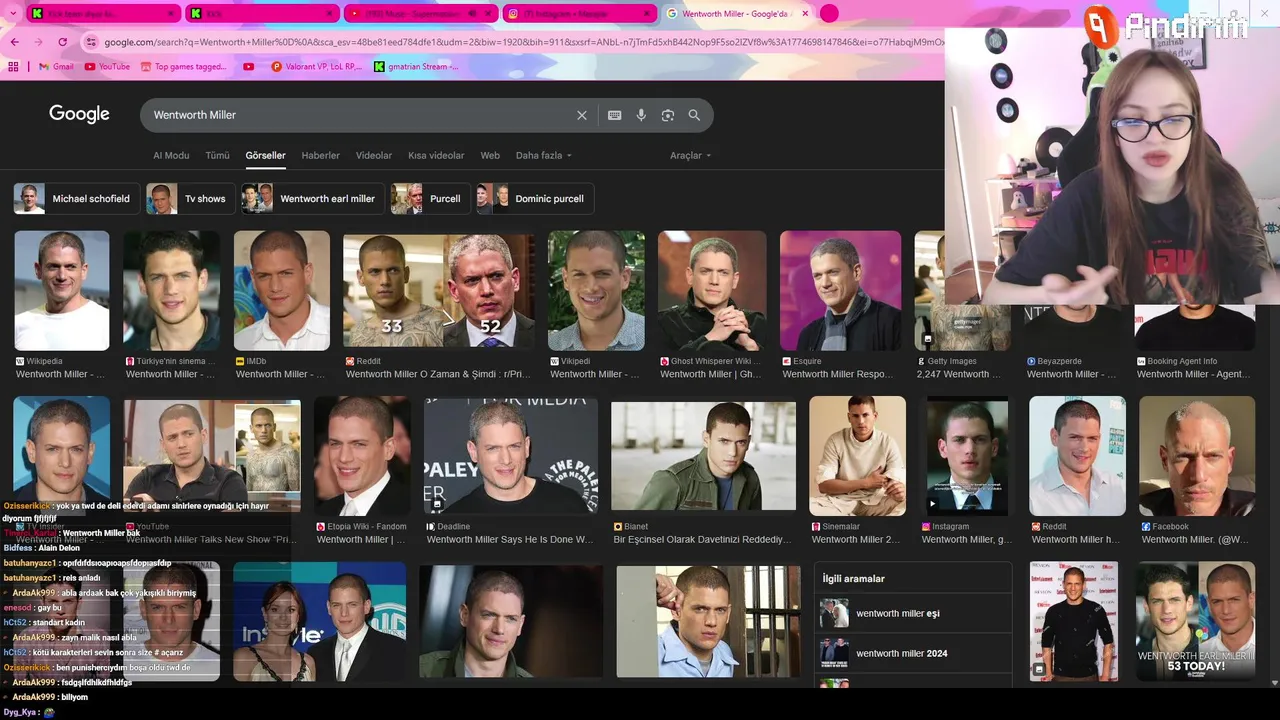Open the Instagram video result thumbnail
The height and width of the screenshot is (720, 1280).
coord(967,456)
